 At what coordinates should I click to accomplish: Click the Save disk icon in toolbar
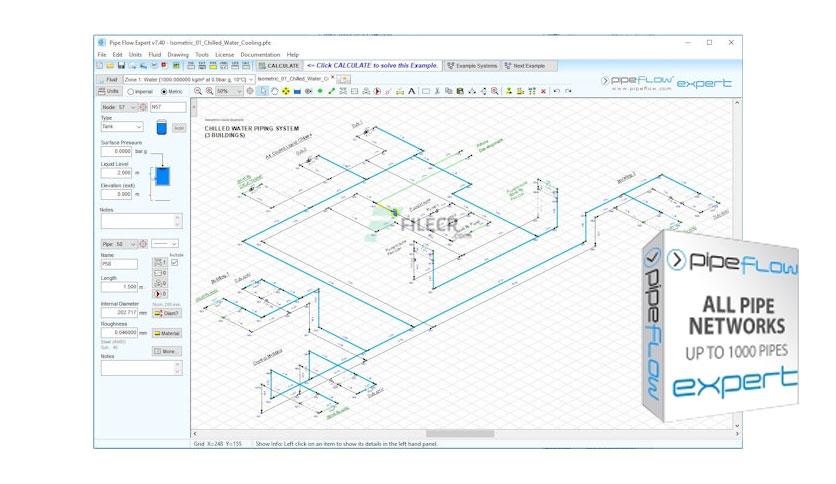[121, 66]
